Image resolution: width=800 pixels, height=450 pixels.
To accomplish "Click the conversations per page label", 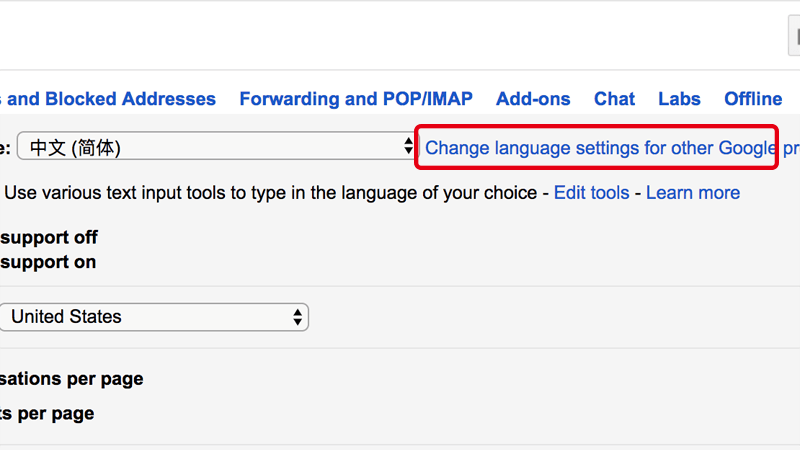I will click(71, 379).
